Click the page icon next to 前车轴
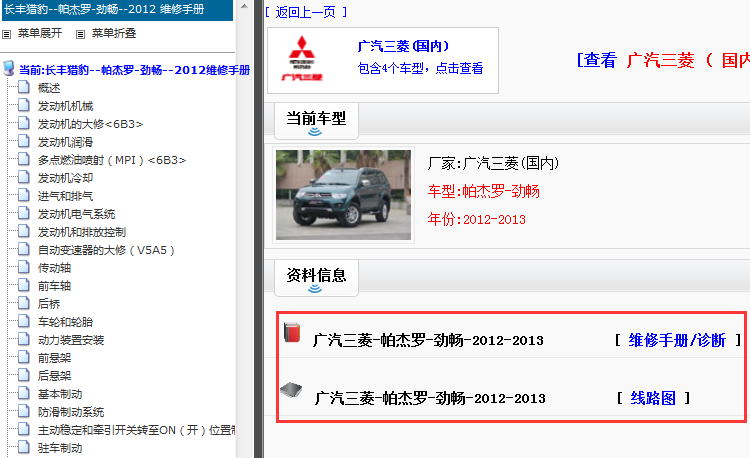 tap(24, 285)
